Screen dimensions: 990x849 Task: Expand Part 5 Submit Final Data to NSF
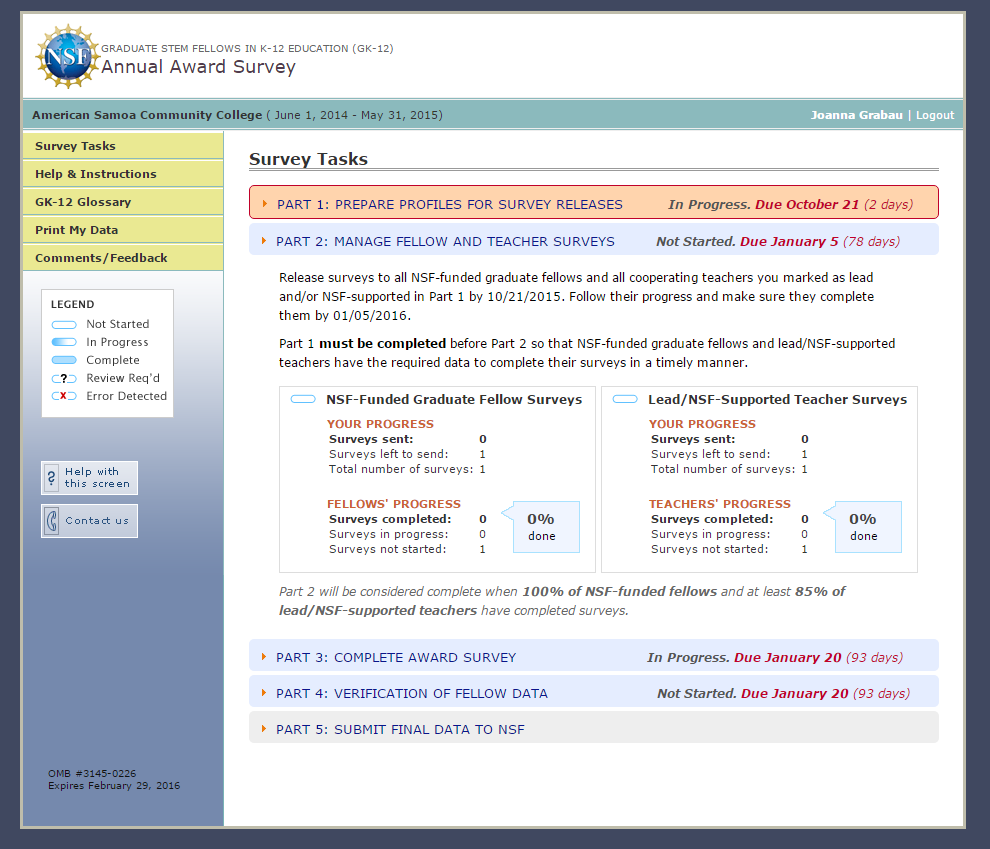(x=264, y=729)
